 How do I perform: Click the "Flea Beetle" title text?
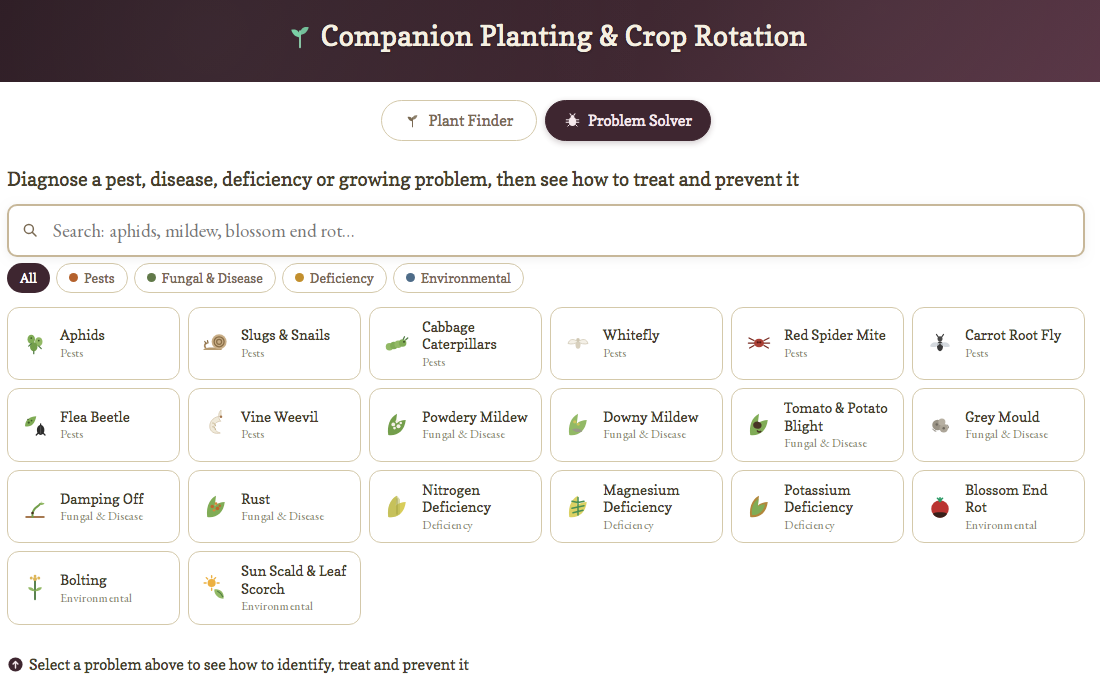coord(95,417)
